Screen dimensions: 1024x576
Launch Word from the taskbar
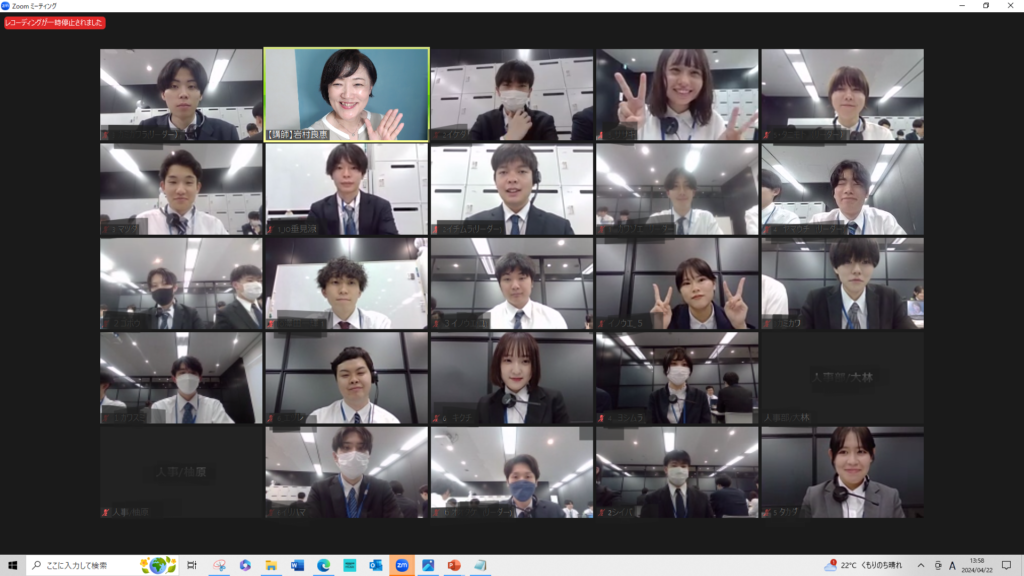coord(297,565)
